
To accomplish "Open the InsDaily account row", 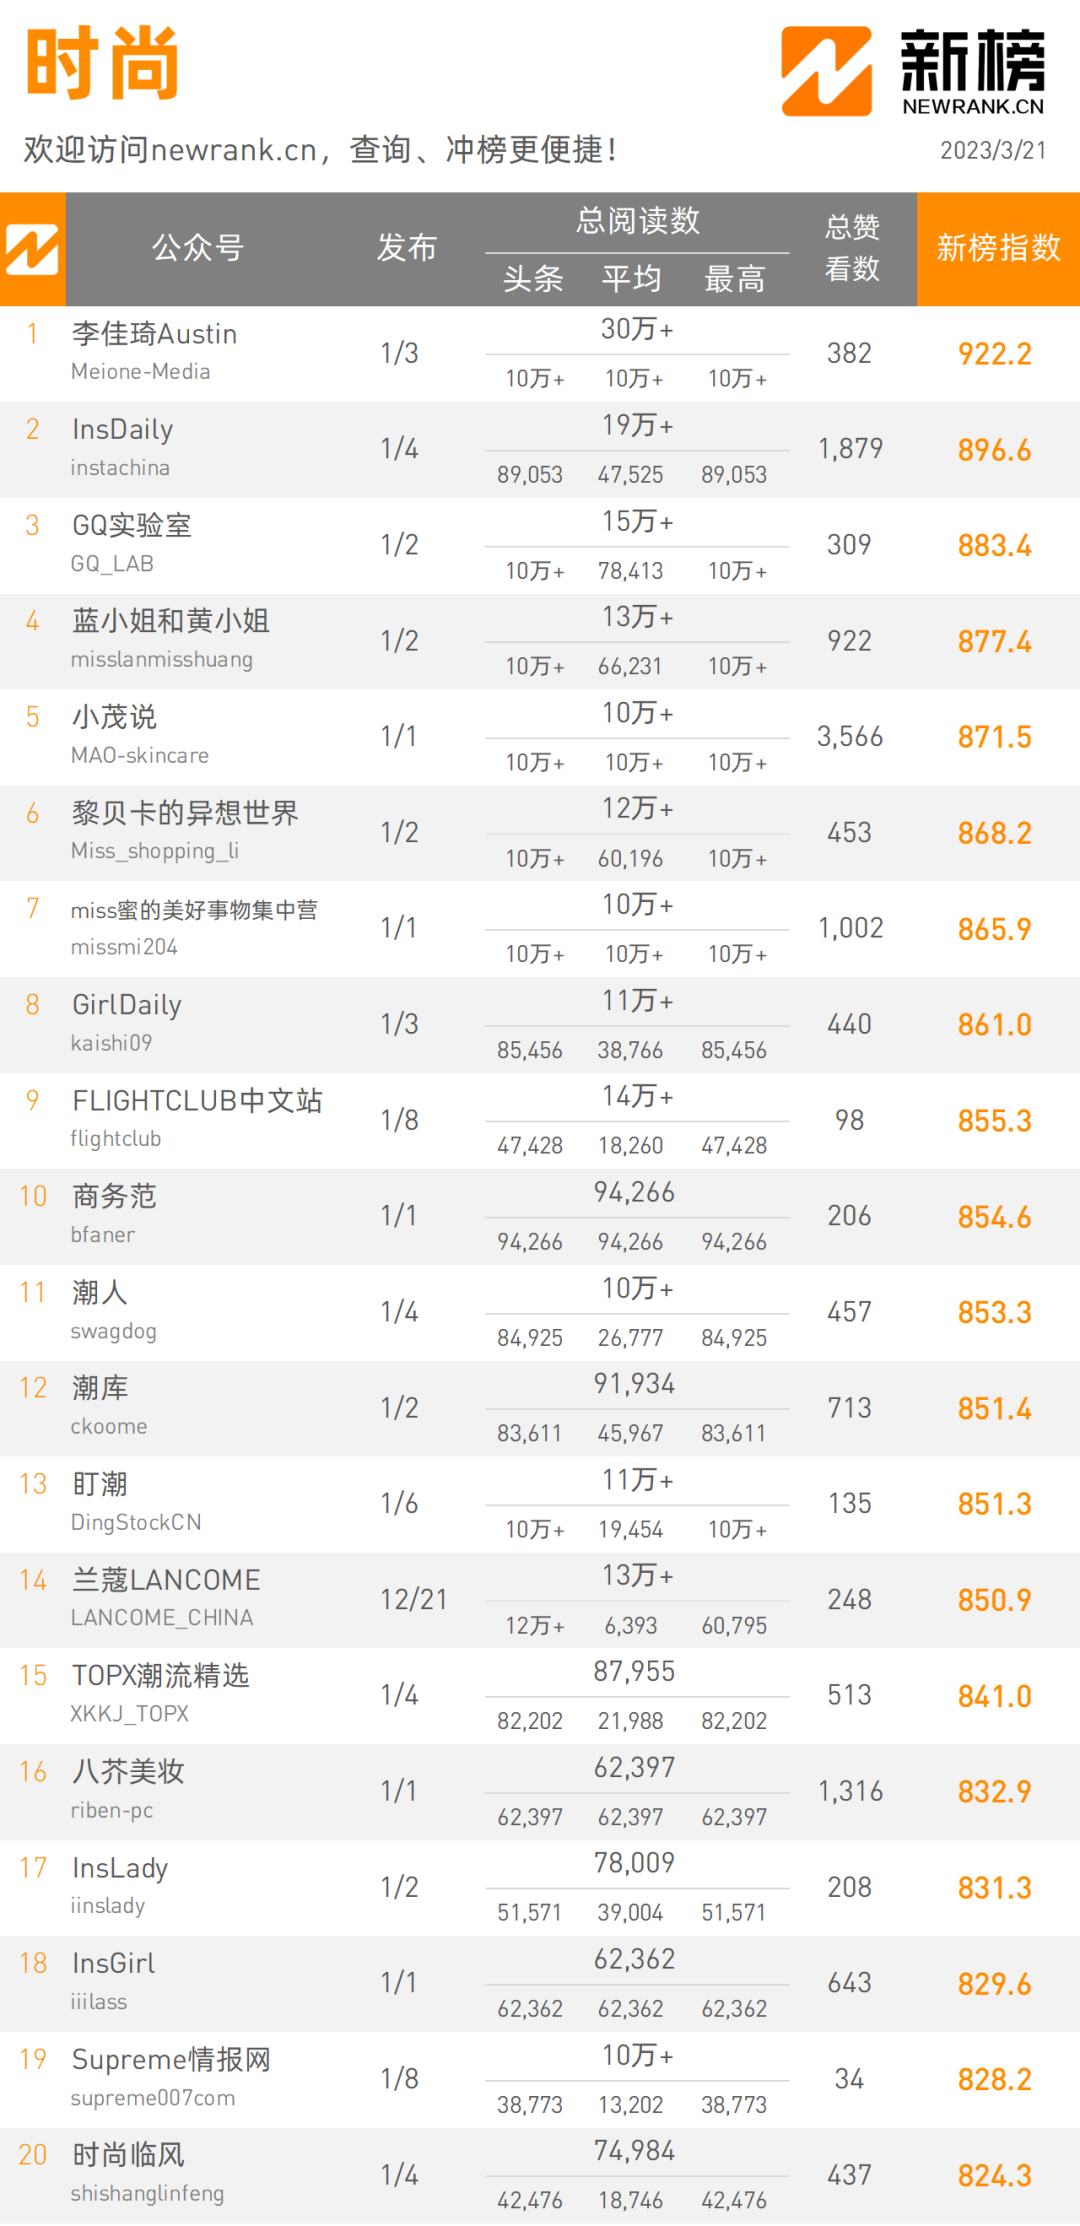I will tap(540, 450).
